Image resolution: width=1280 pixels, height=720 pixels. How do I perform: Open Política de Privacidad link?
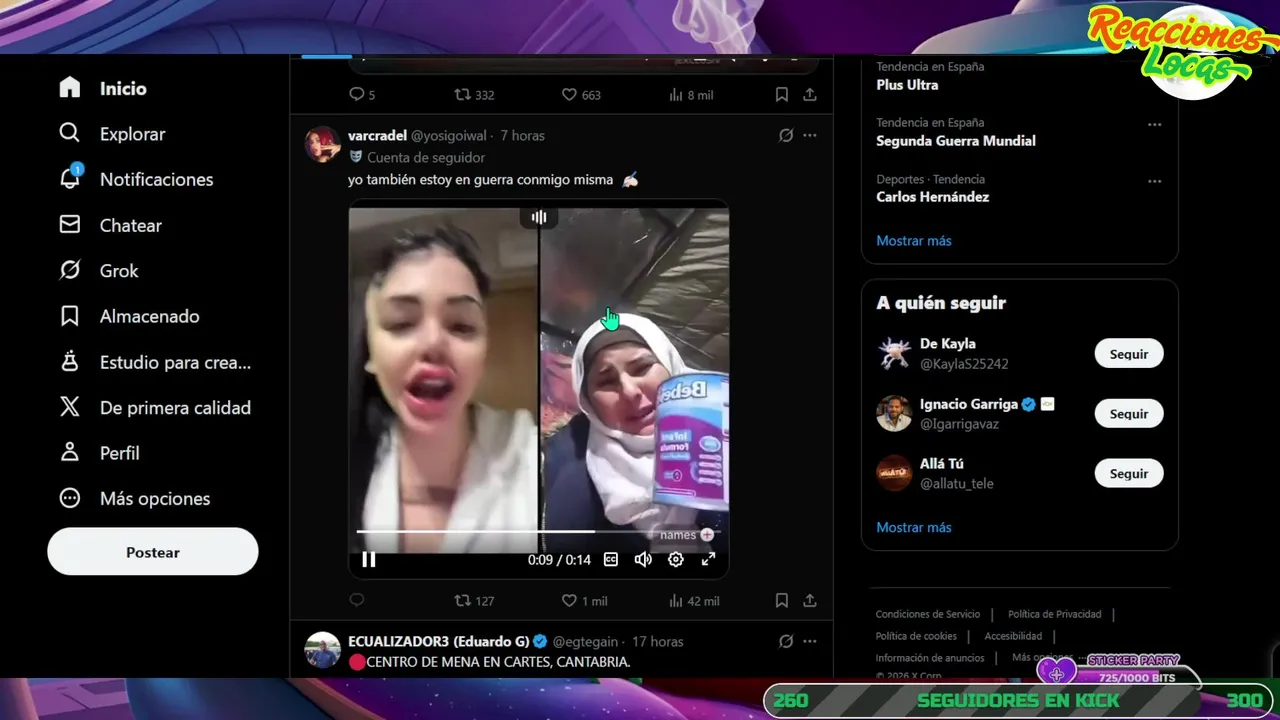click(1054, 614)
